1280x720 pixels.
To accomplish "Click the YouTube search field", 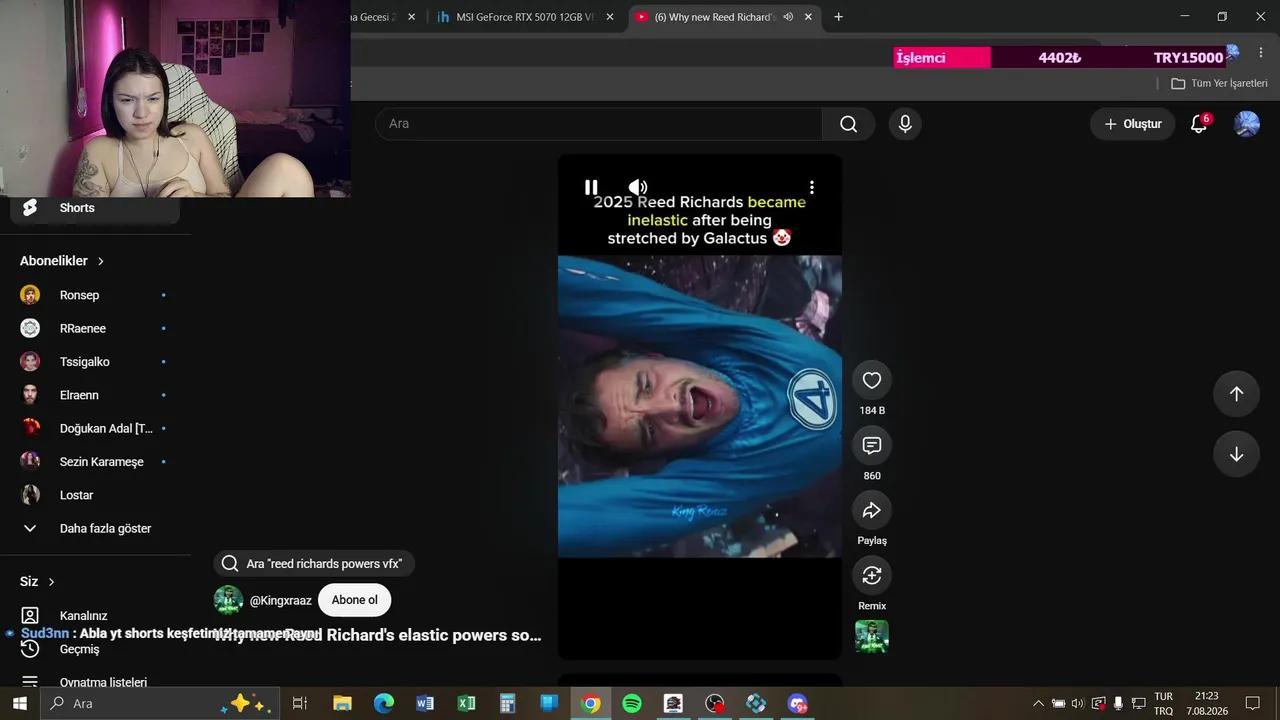I will tap(599, 124).
